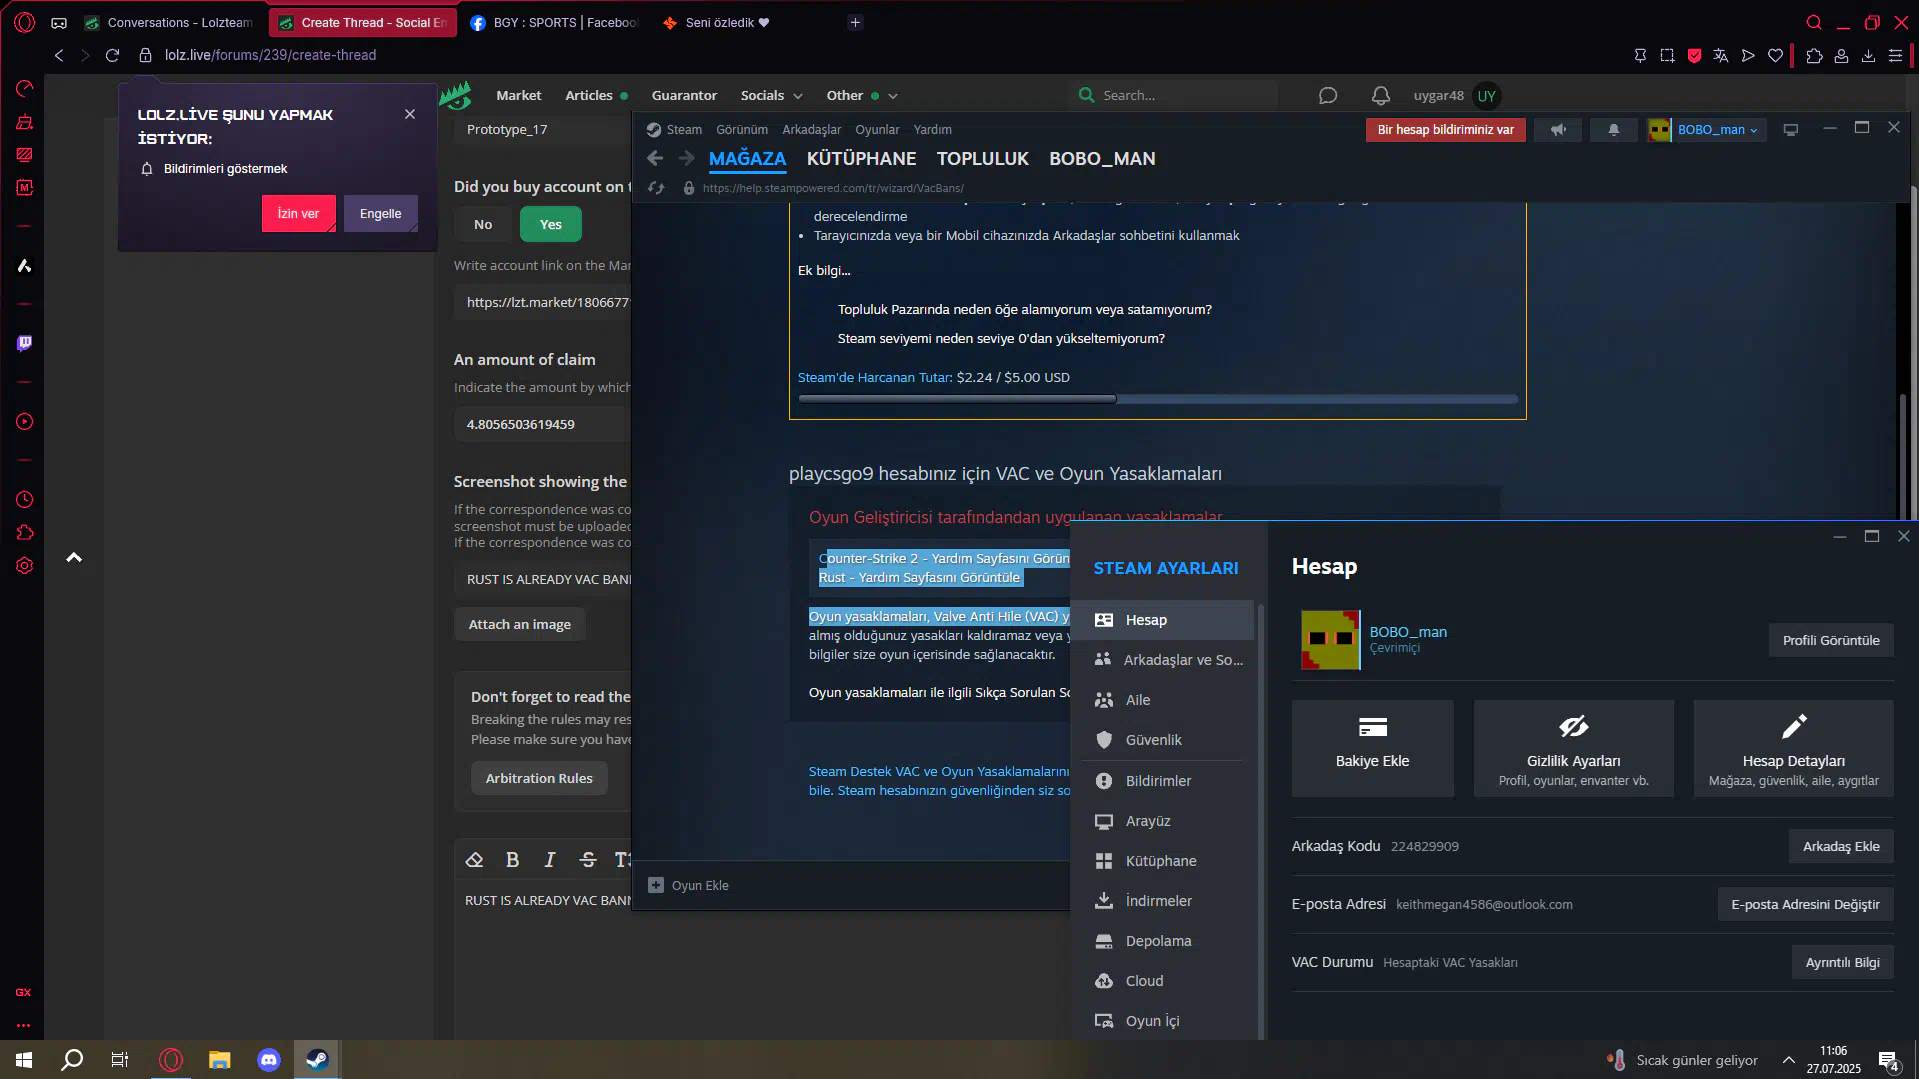This screenshot has height=1079, width=1919.
Task: Open forum alerts bell icon
Action: tap(1381, 96)
